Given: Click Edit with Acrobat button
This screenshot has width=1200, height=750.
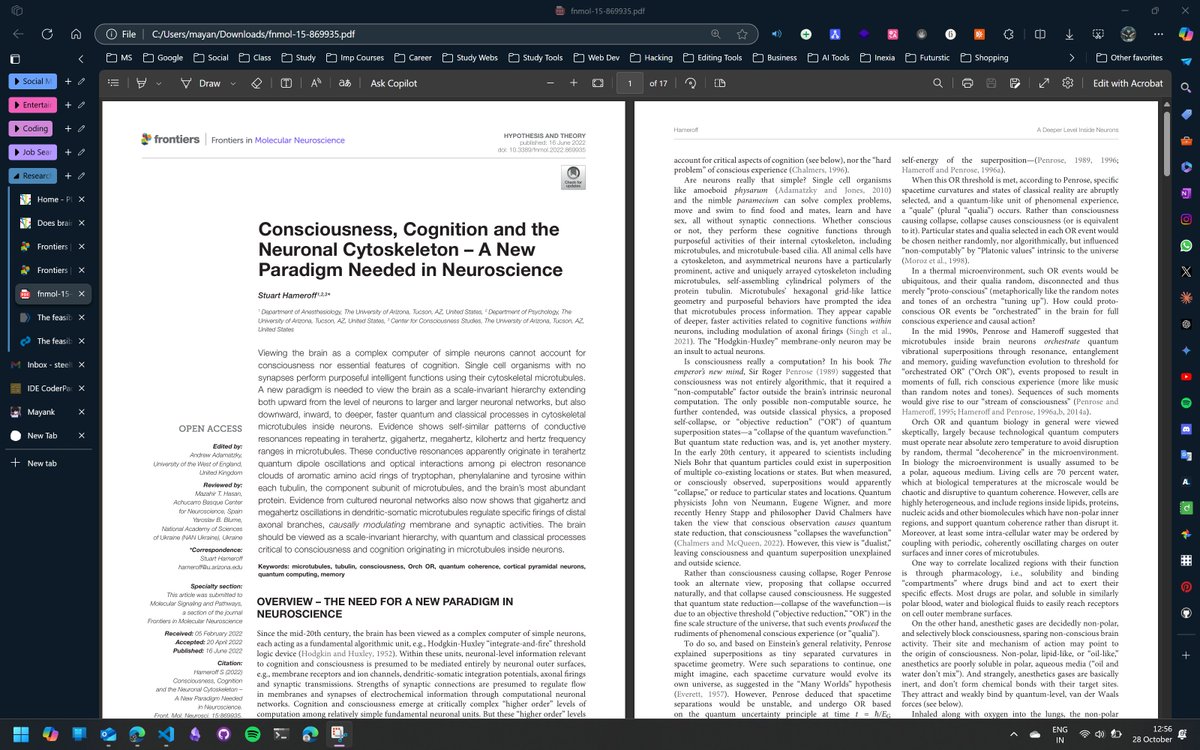Looking at the screenshot, I should click(x=1128, y=83).
